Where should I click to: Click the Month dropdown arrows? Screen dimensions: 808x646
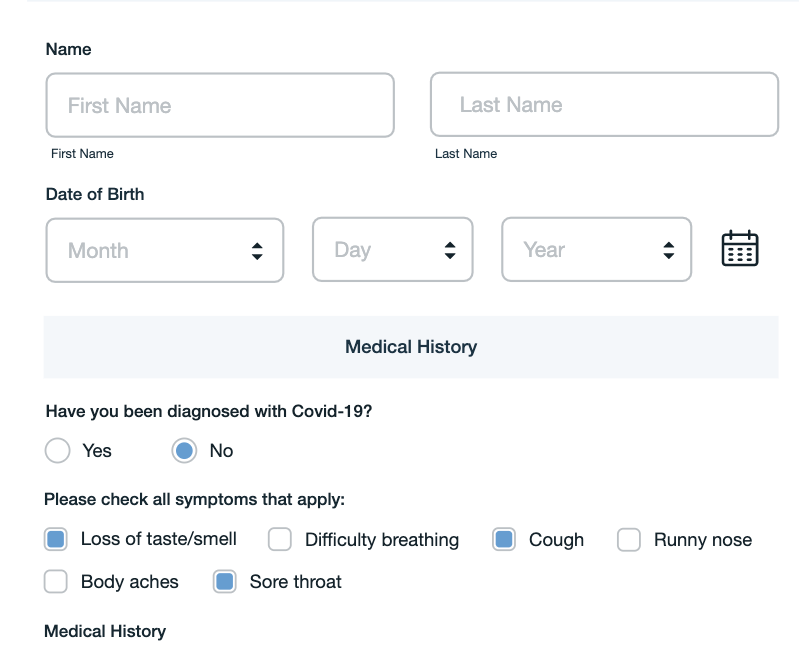[257, 250]
